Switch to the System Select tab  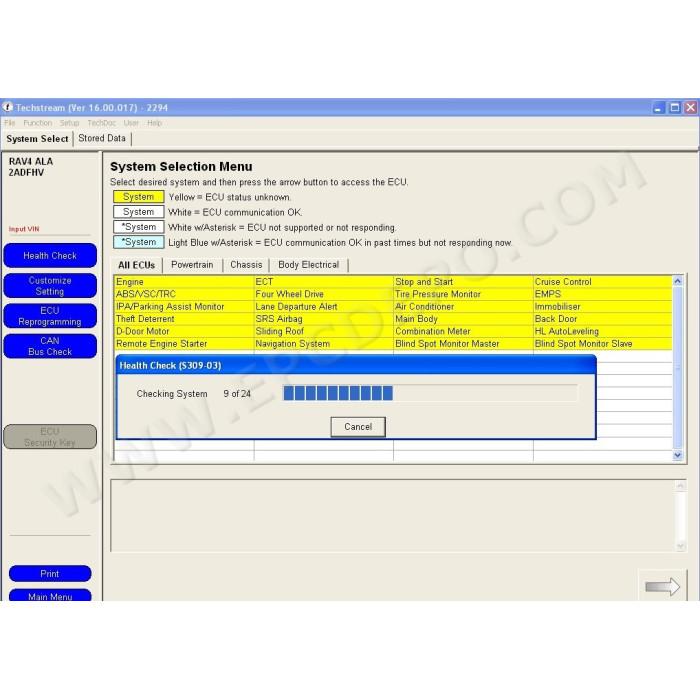(x=38, y=139)
